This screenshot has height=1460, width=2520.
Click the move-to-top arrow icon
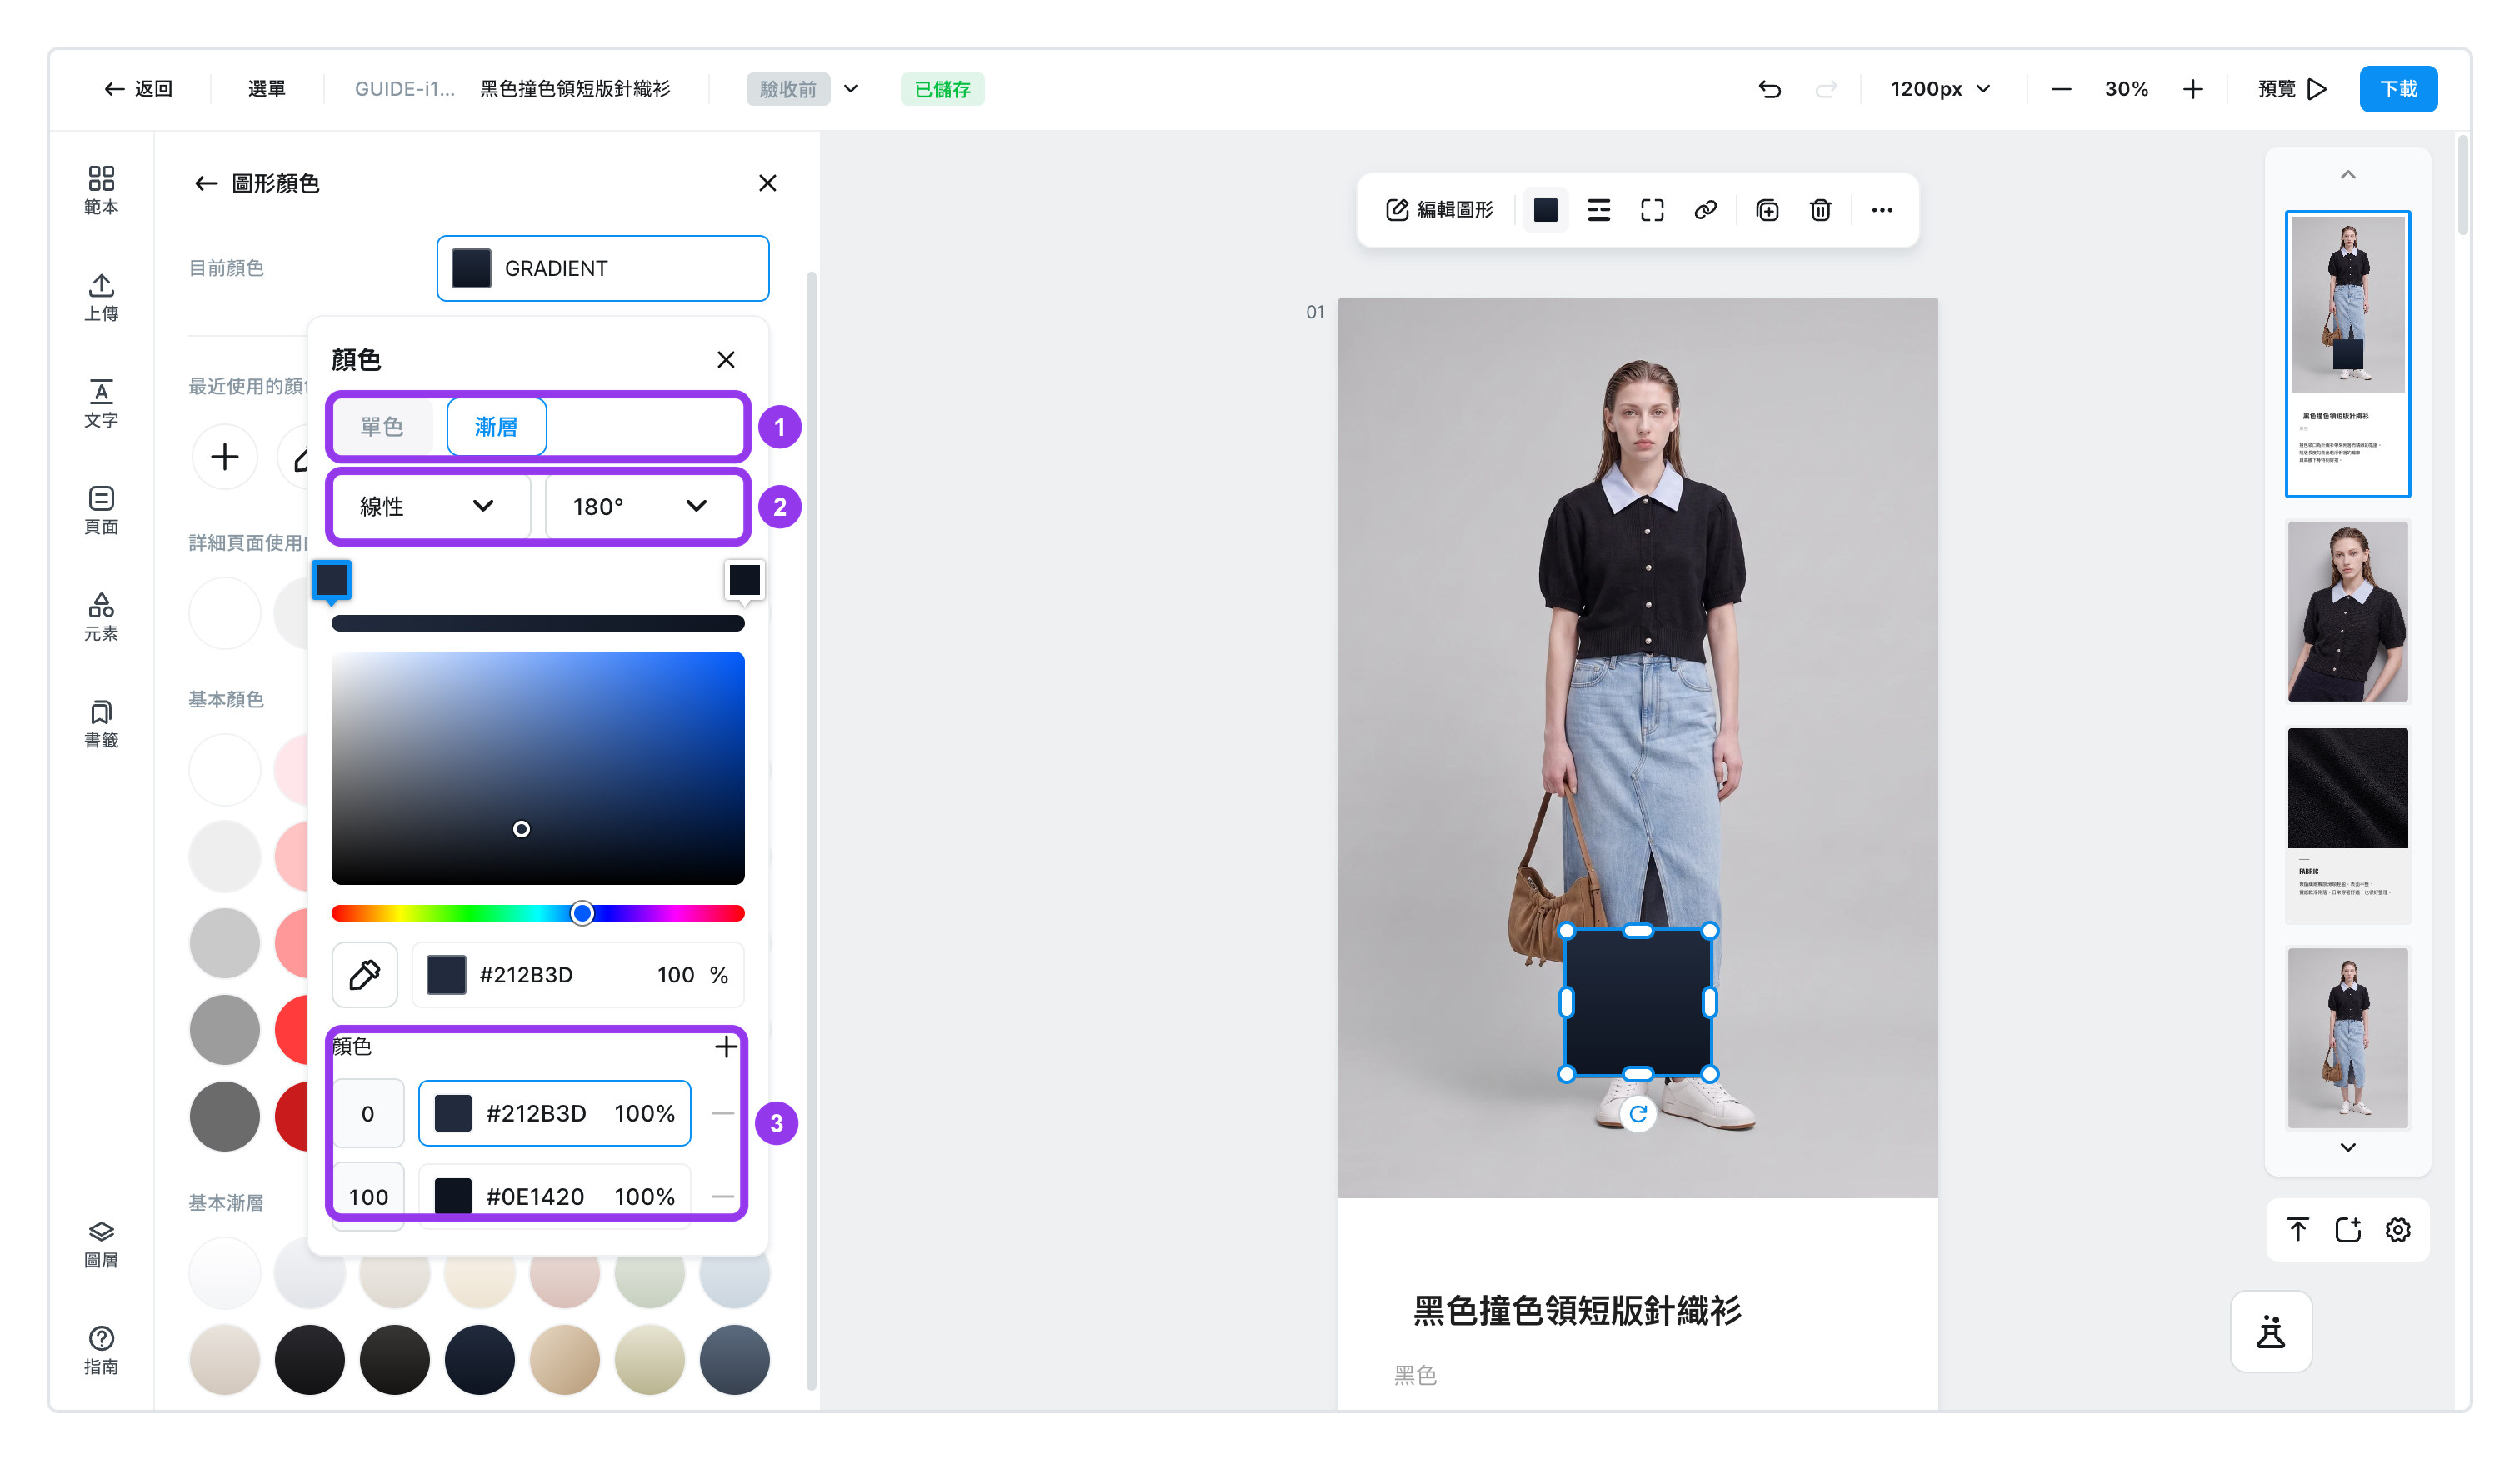click(x=2297, y=1229)
